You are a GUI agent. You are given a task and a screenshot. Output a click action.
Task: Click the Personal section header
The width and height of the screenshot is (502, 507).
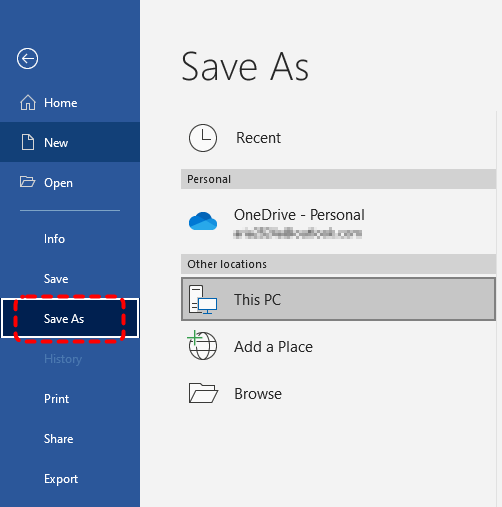tap(338, 179)
